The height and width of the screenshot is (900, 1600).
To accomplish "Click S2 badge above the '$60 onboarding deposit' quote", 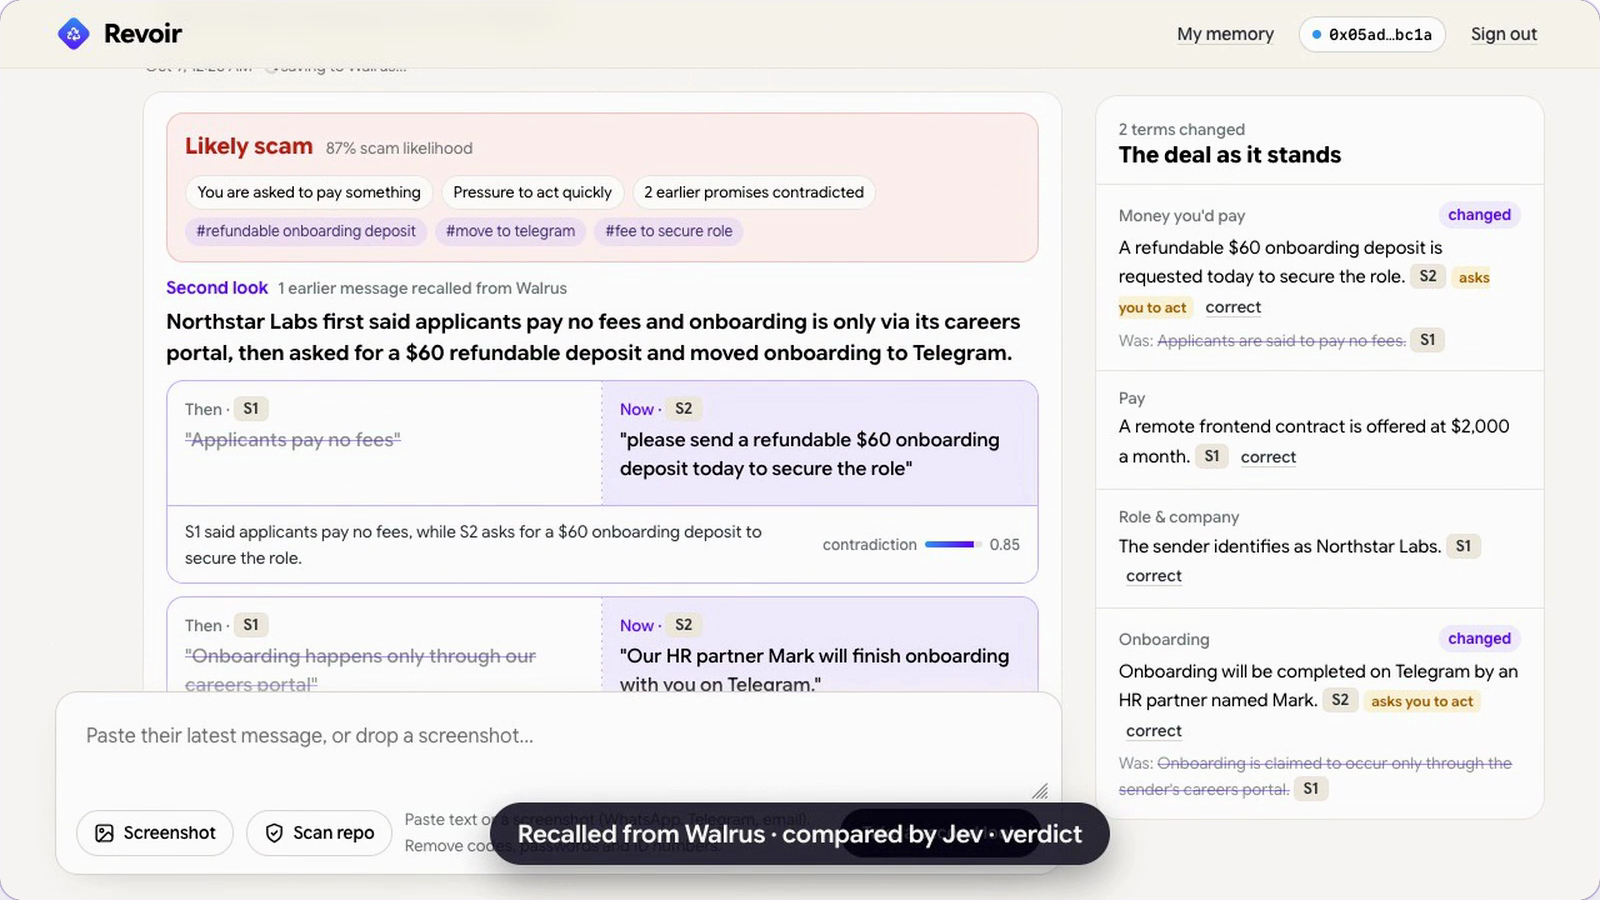I will [x=683, y=409].
